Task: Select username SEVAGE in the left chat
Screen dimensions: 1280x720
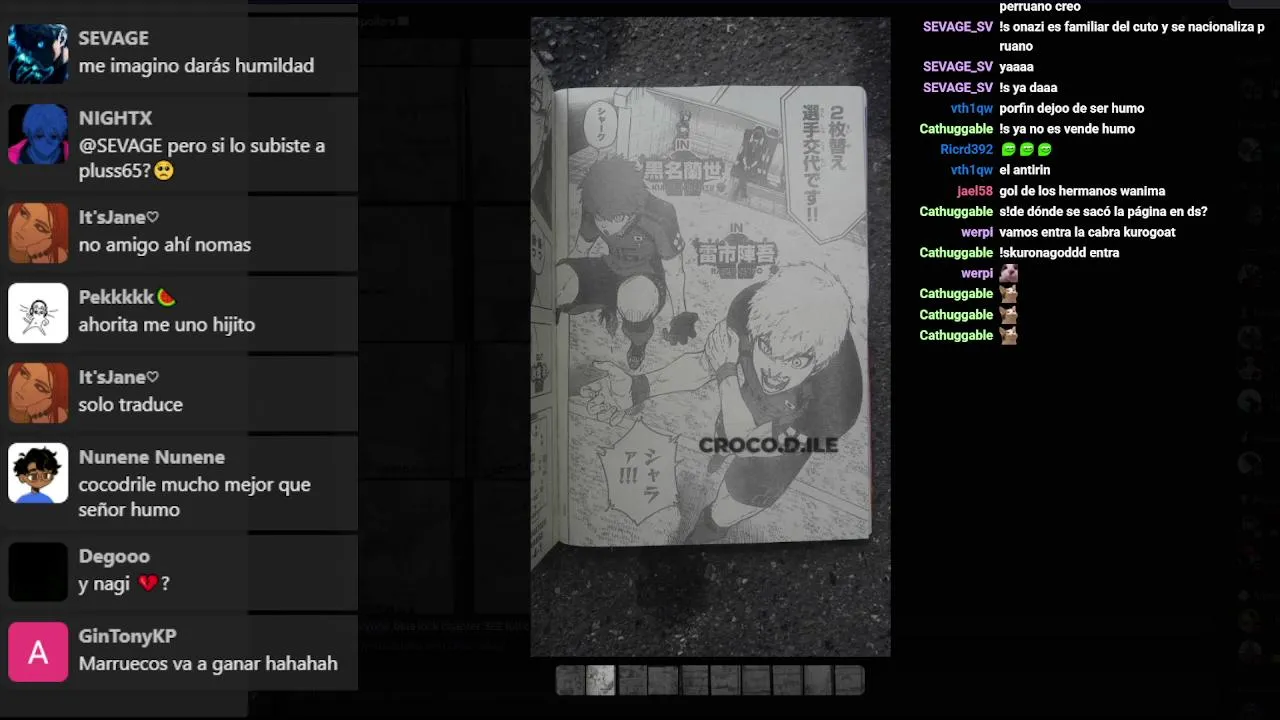Action: coord(114,38)
